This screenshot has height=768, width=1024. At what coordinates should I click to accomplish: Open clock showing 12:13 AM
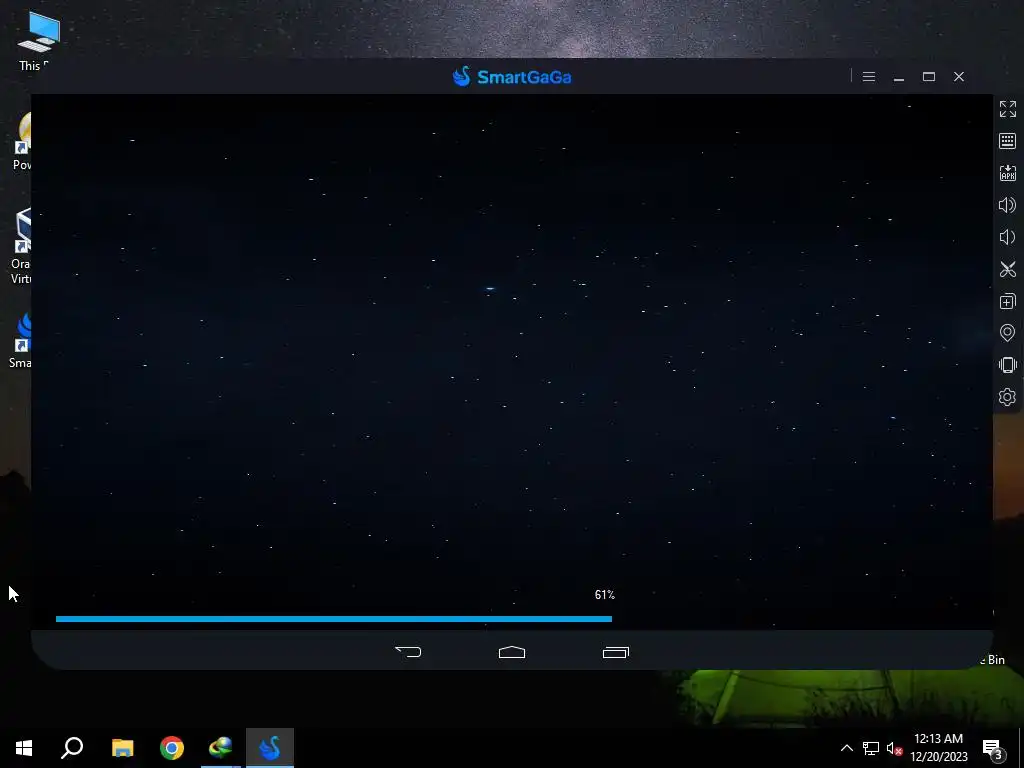[938, 748]
